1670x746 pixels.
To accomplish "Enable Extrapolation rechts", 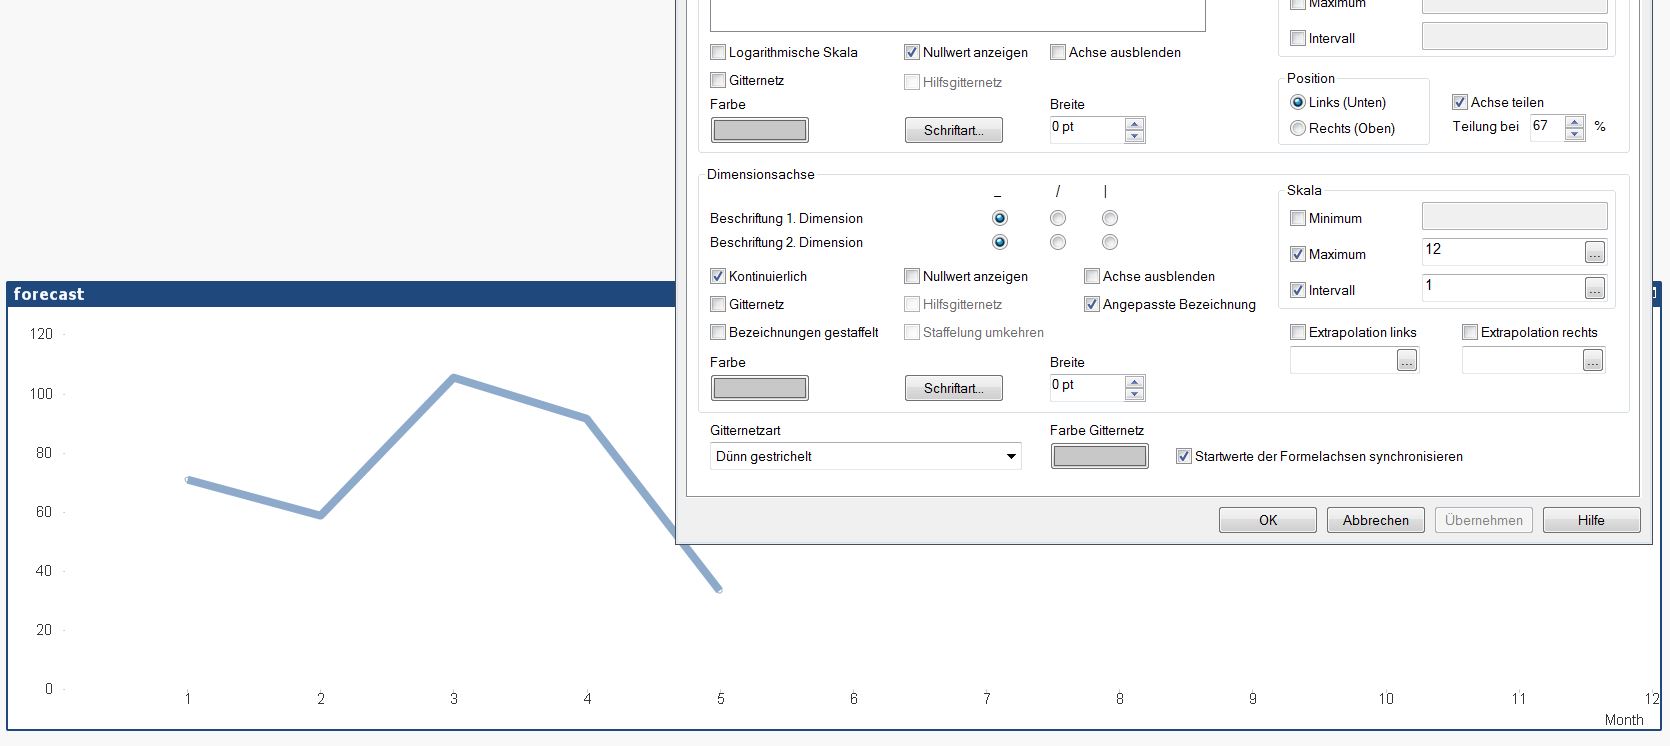I will pos(1470,332).
